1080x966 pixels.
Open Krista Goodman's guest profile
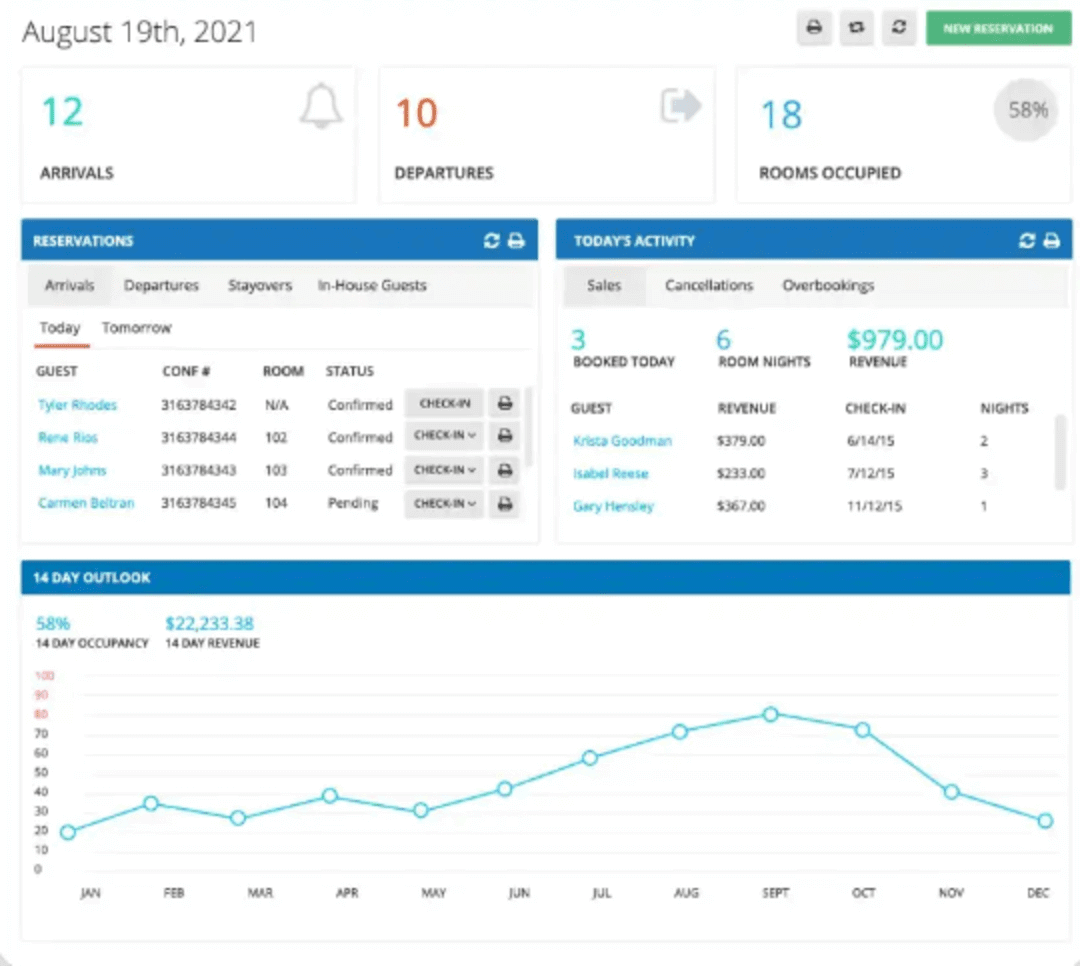pos(622,440)
